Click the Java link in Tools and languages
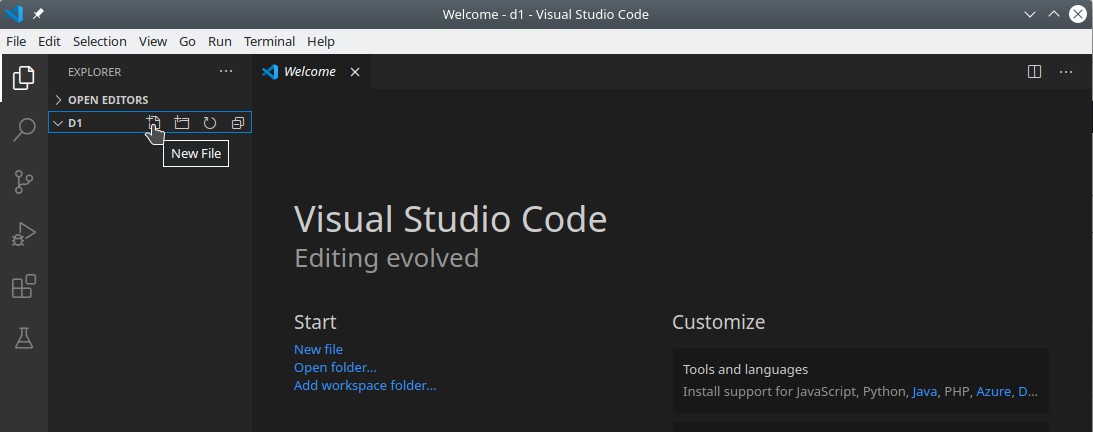The height and width of the screenshot is (432, 1093). (924, 392)
